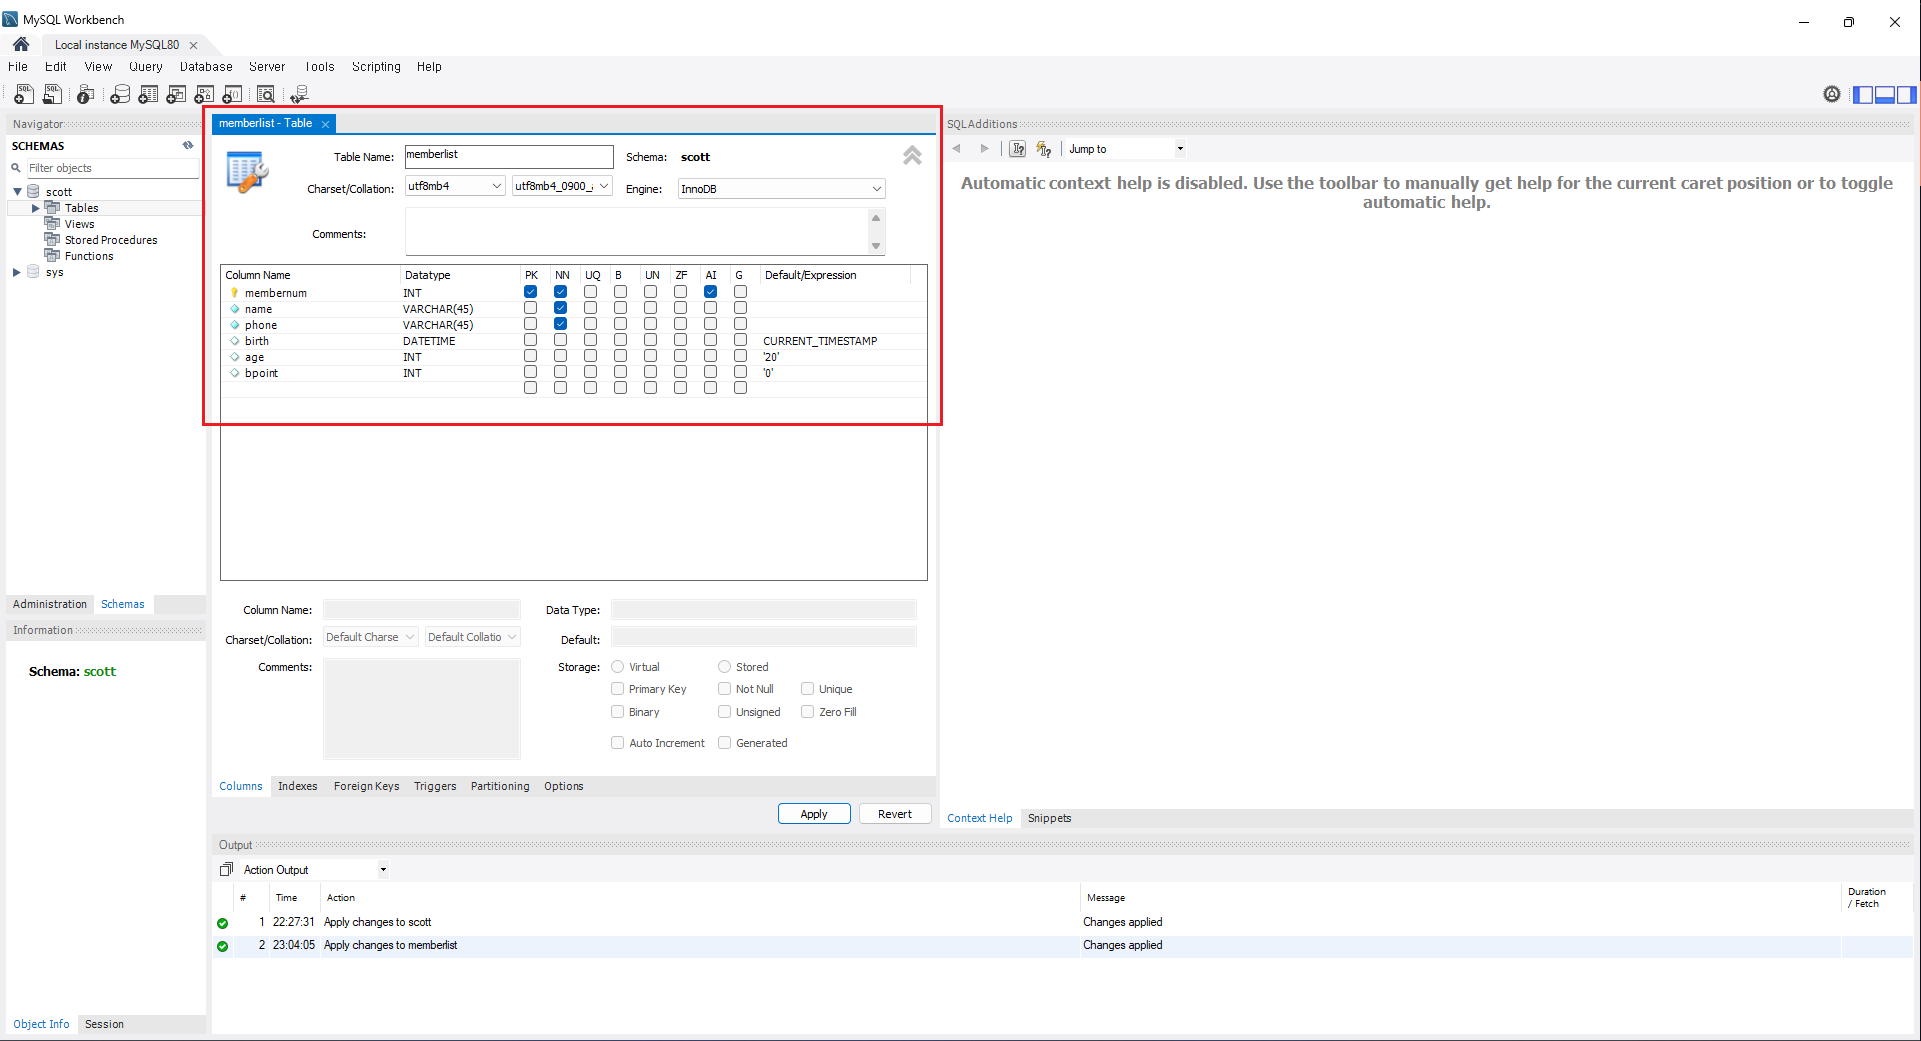Create a new SQL tab icon
This screenshot has width=1921, height=1041.
pos(23,94)
